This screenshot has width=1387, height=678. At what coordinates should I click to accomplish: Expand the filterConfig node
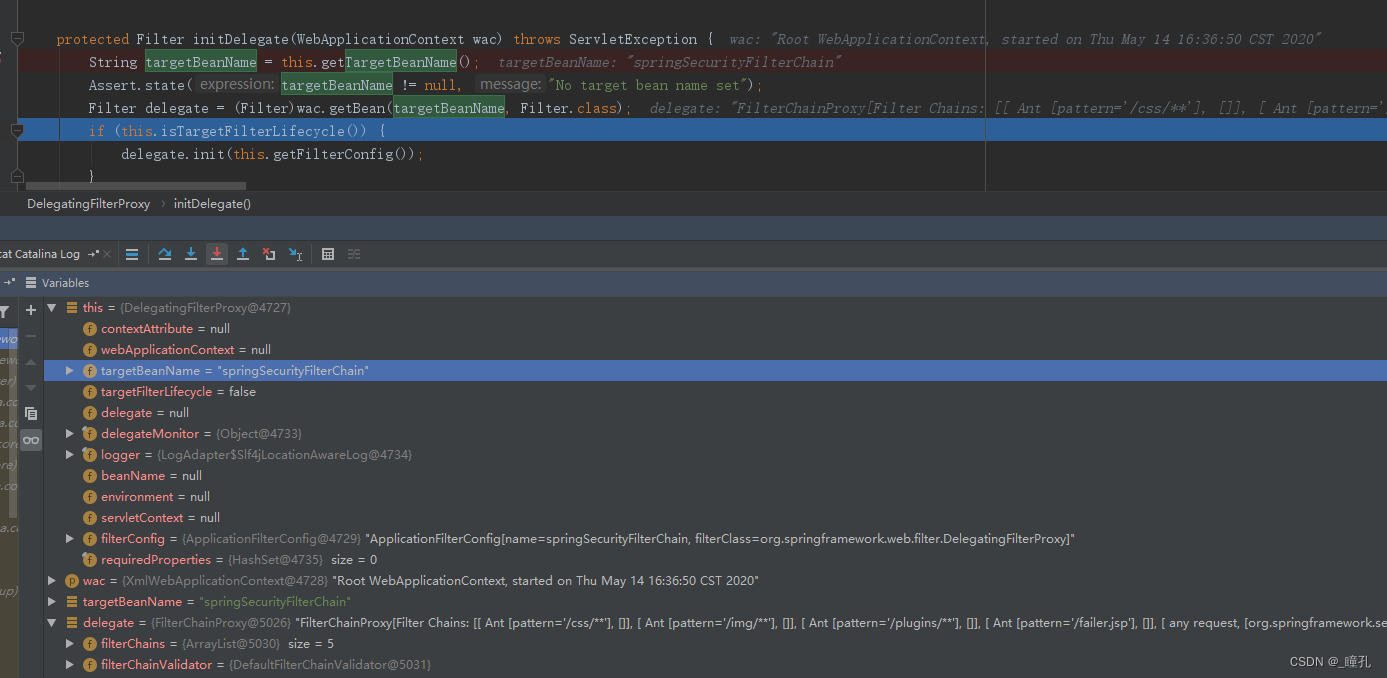coord(70,539)
